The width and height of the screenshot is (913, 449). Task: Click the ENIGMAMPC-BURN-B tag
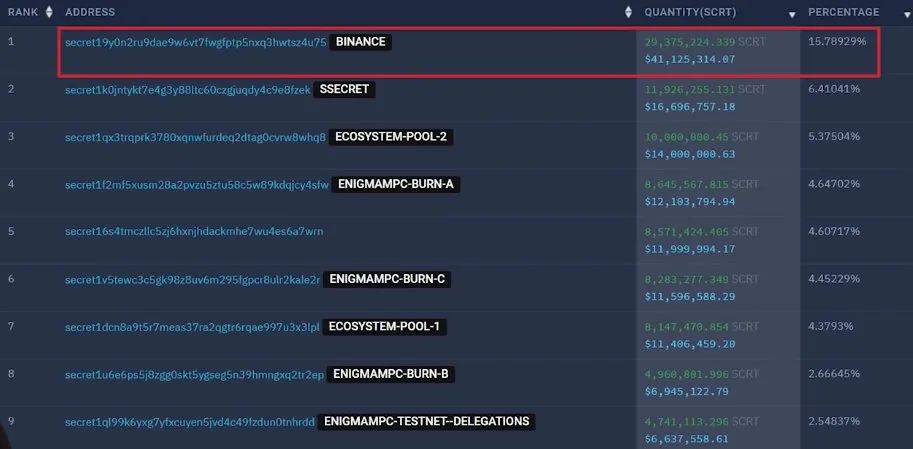391,374
